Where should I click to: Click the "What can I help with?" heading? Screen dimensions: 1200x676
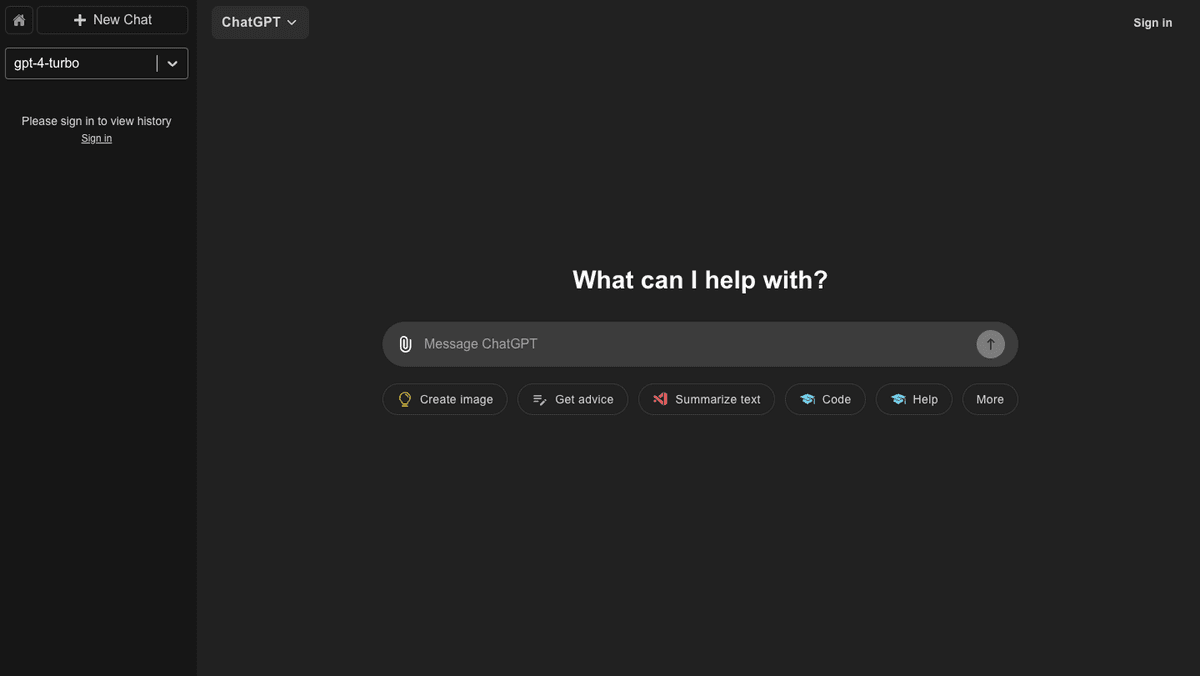click(x=700, y=280)
